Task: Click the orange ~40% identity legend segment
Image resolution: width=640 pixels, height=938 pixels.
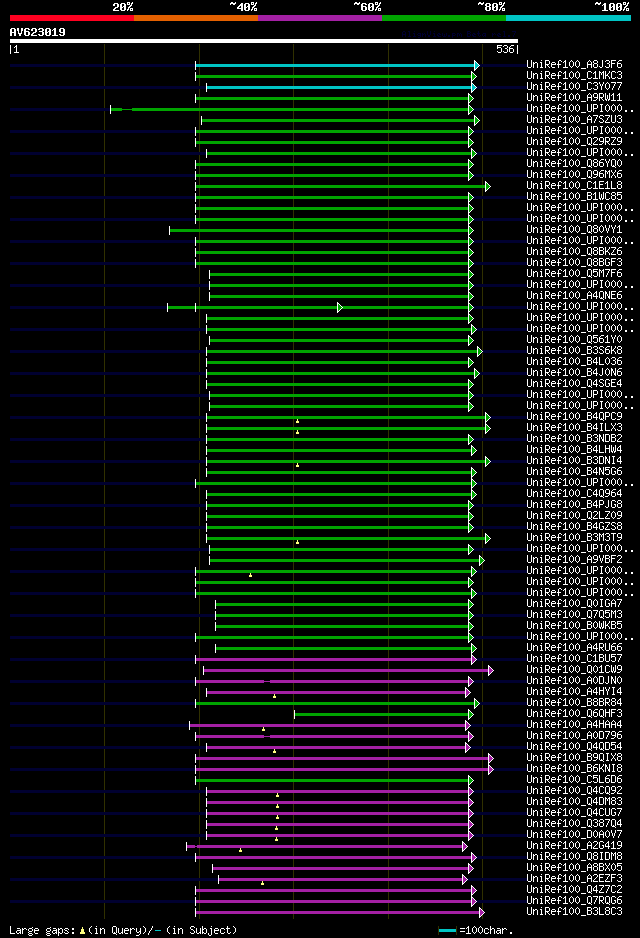Action: (x=196, y=18)
